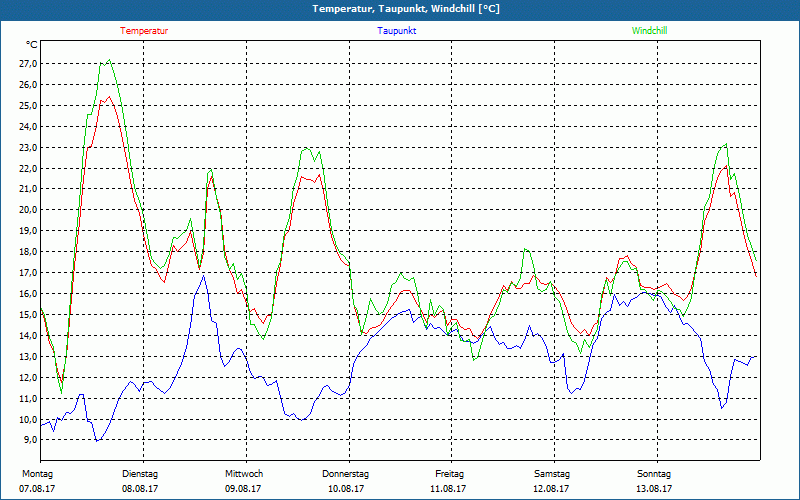The height and width of the screenshot is (500, 800).
Task: Click the Montag day label
Action: click(x=37, y=474)
